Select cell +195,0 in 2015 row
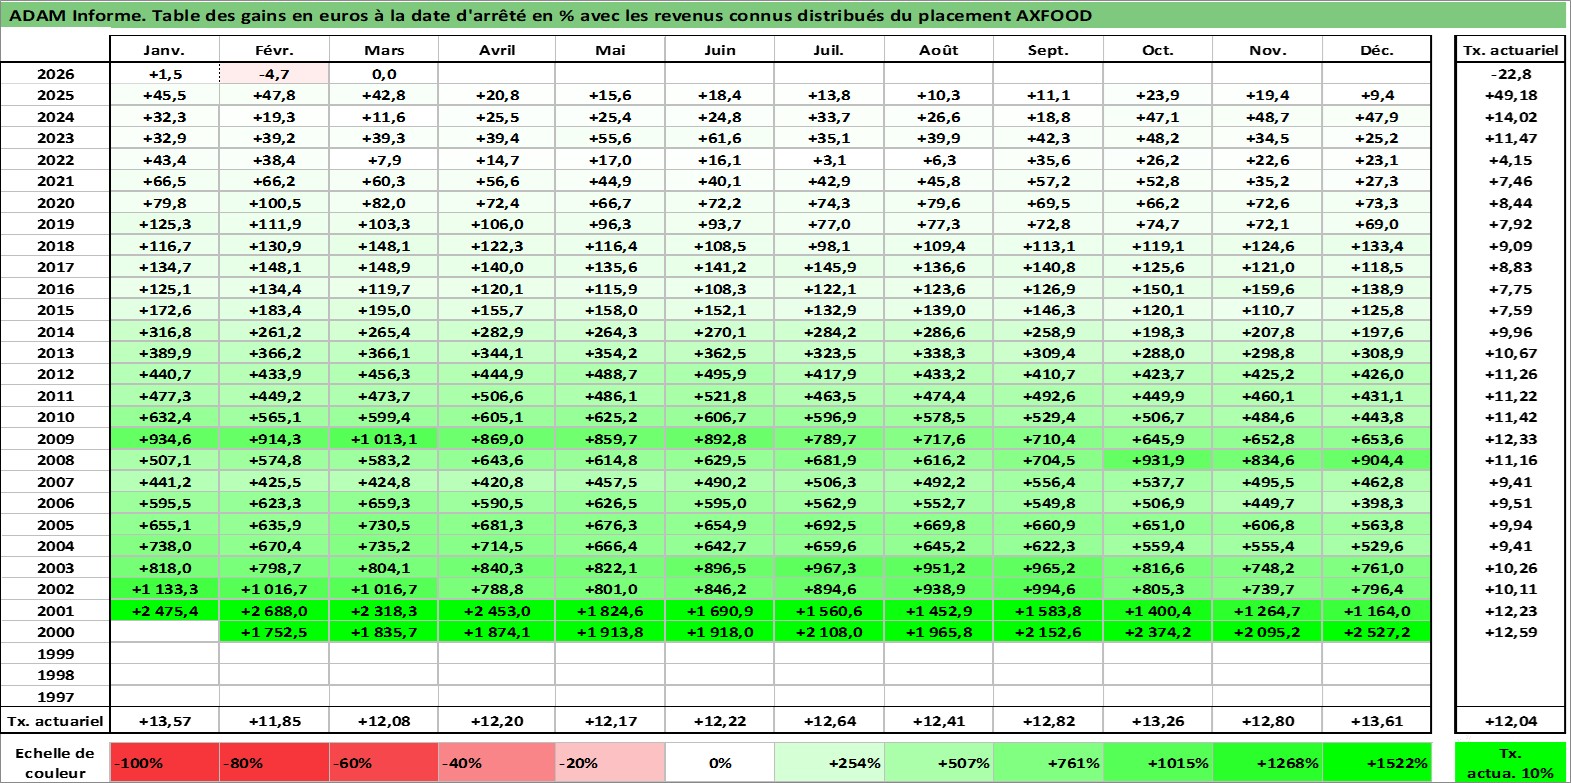Screen dimensions: 1571x783 coord(384,310)
